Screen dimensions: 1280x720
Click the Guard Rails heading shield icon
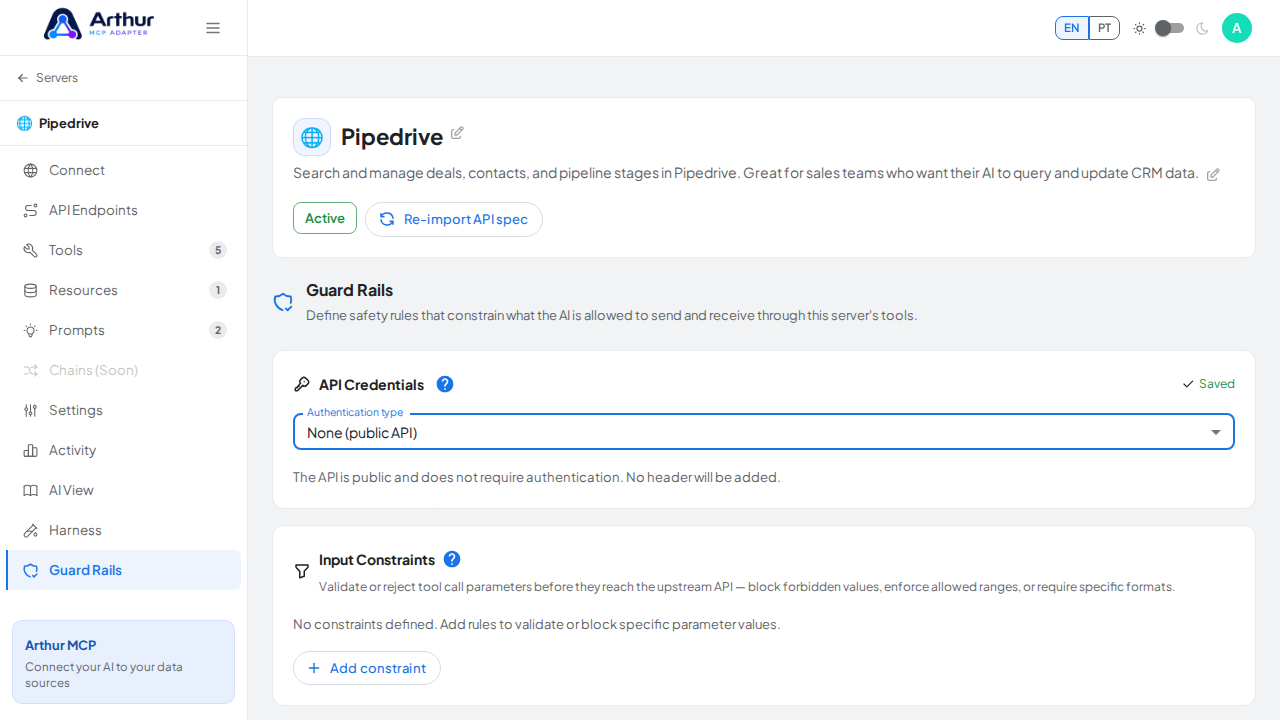[283, 302]
